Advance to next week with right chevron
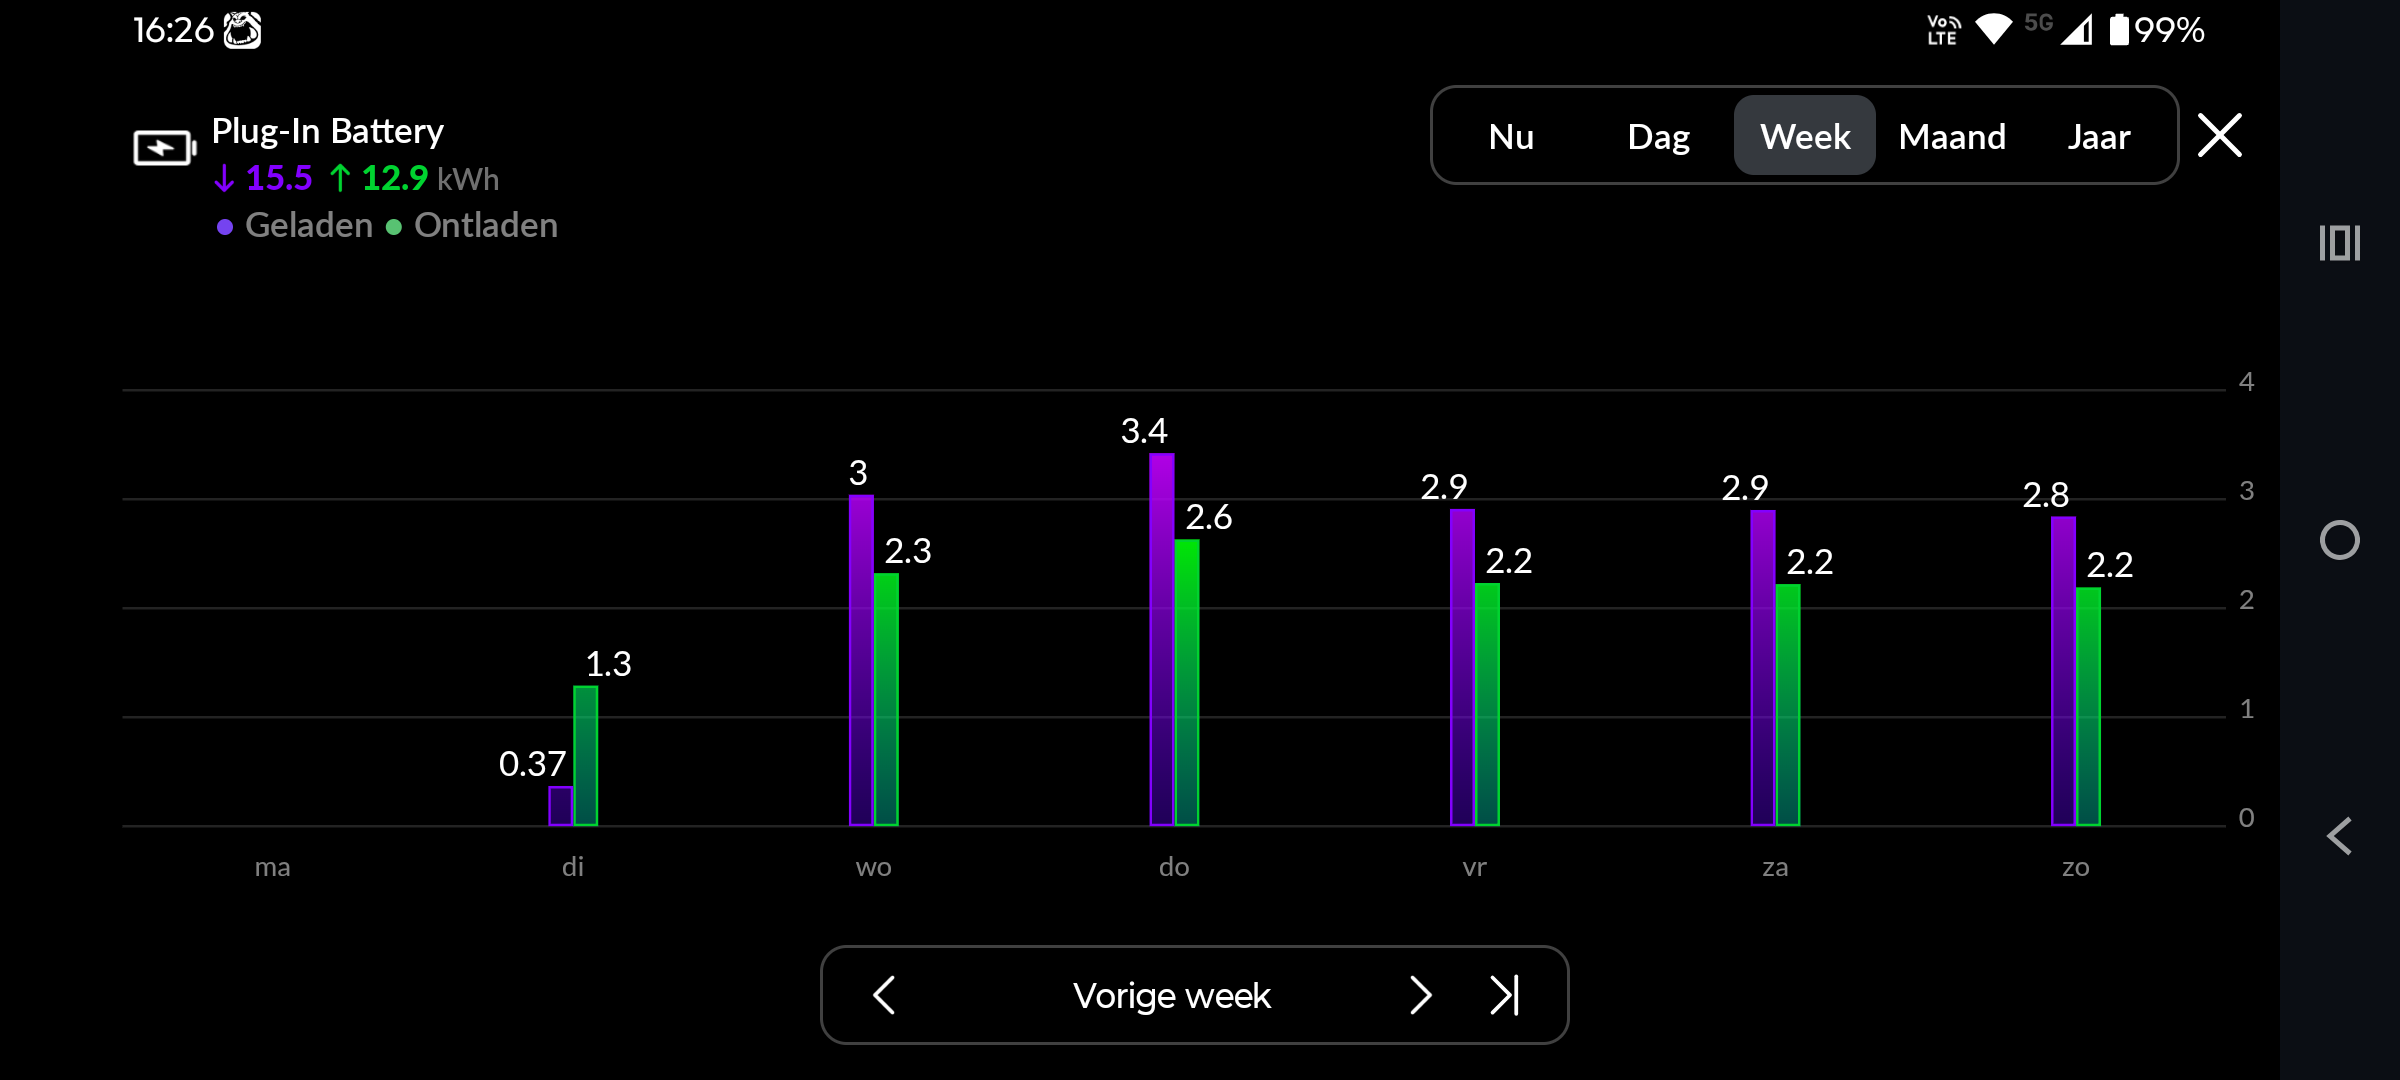Viewport: 2400px width, 1080px height. [1422, 995]
